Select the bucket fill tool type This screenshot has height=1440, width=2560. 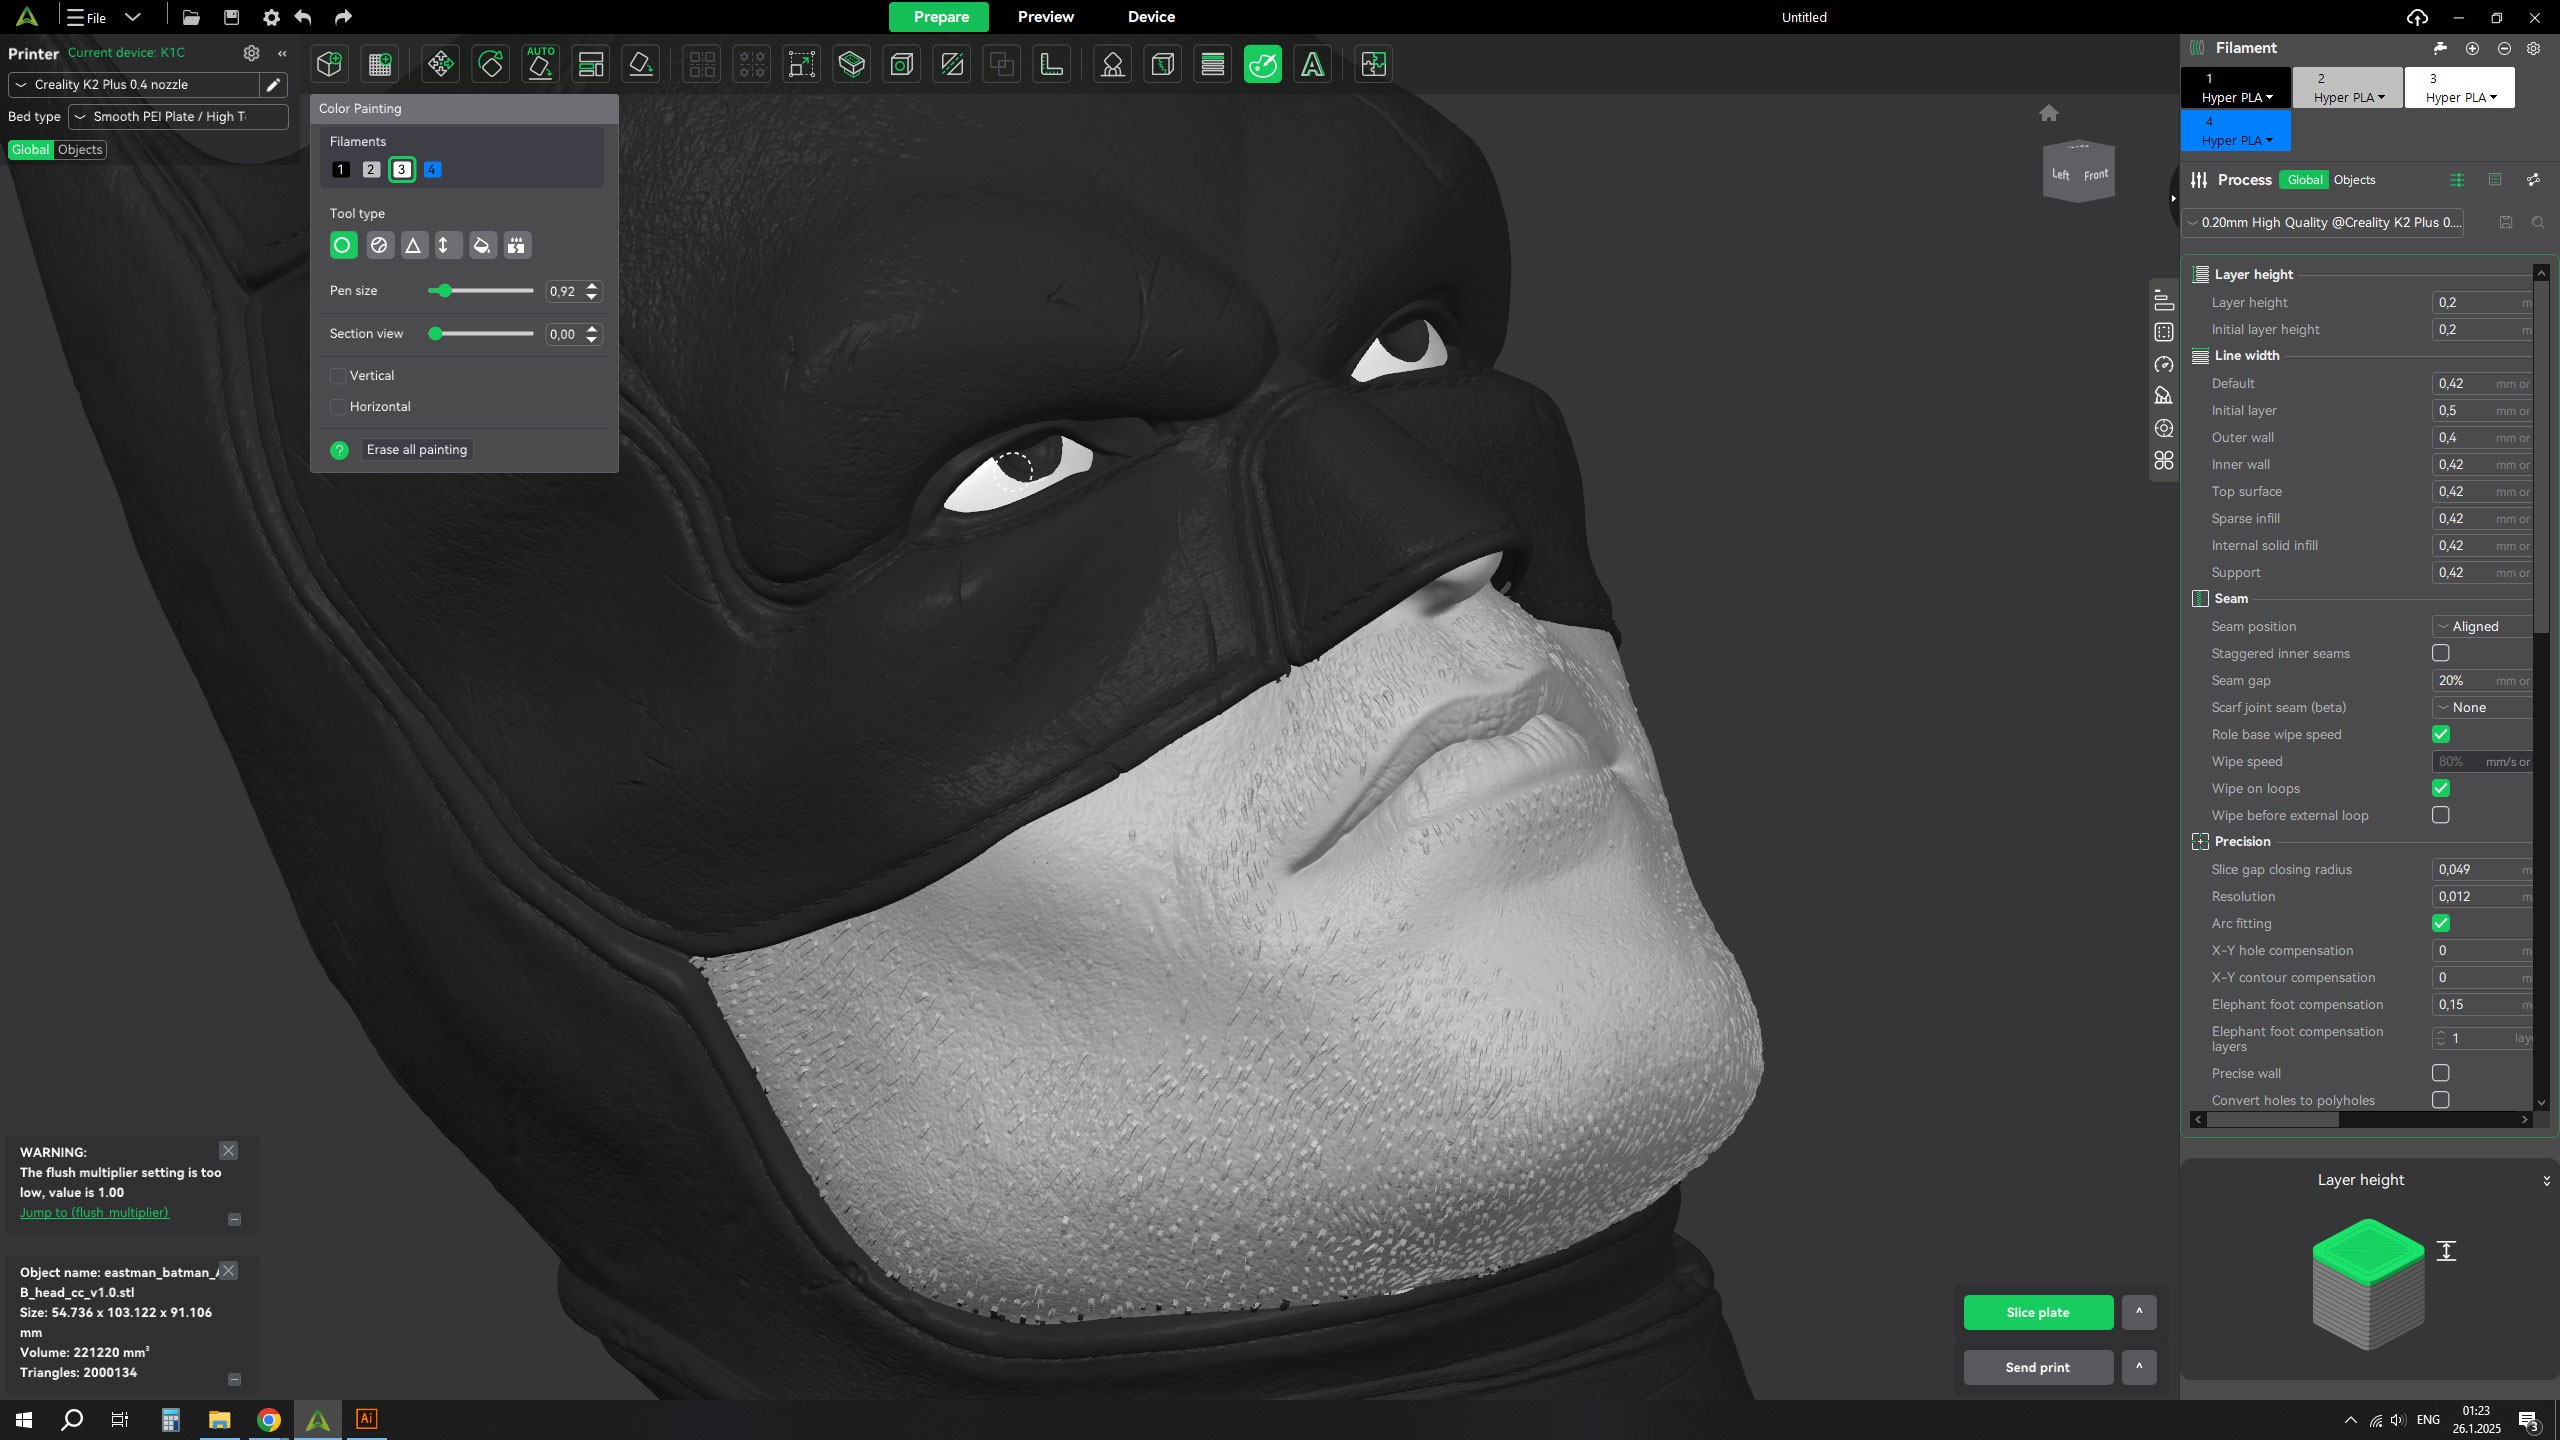coord(482,245)
